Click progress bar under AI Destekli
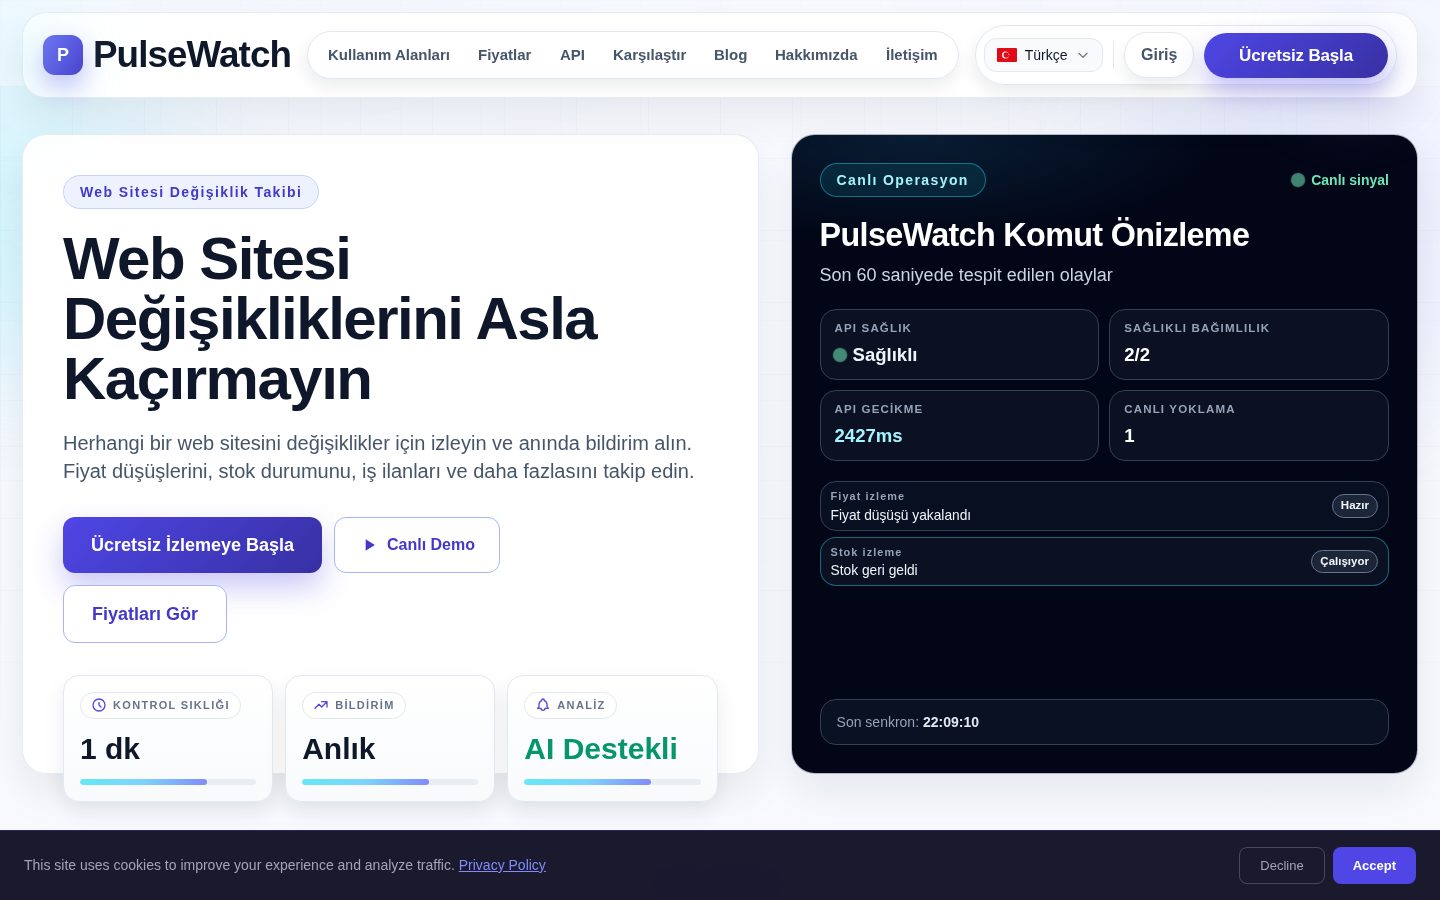The height and width of the screenshot is (900, 1440). [612, 782]
